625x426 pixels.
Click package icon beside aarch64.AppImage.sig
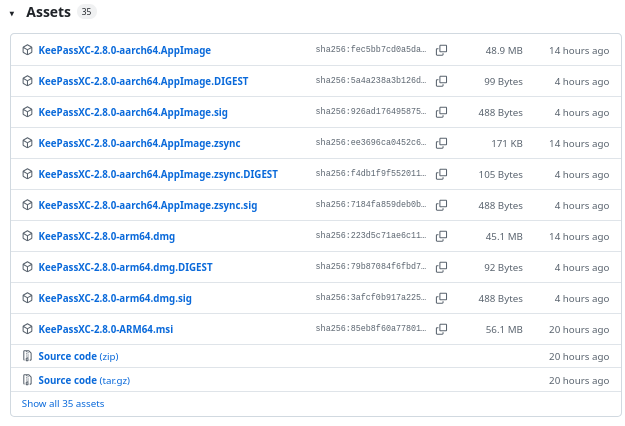27,112
